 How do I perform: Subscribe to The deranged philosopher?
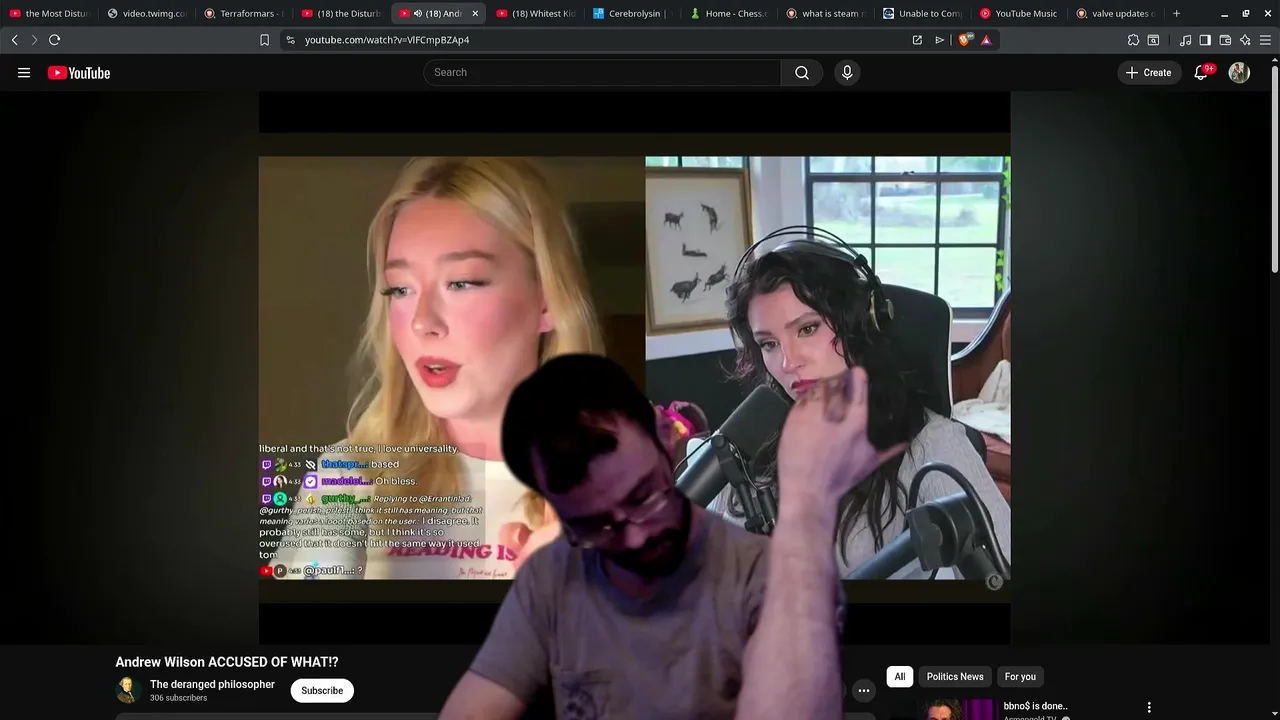[322, 691]
